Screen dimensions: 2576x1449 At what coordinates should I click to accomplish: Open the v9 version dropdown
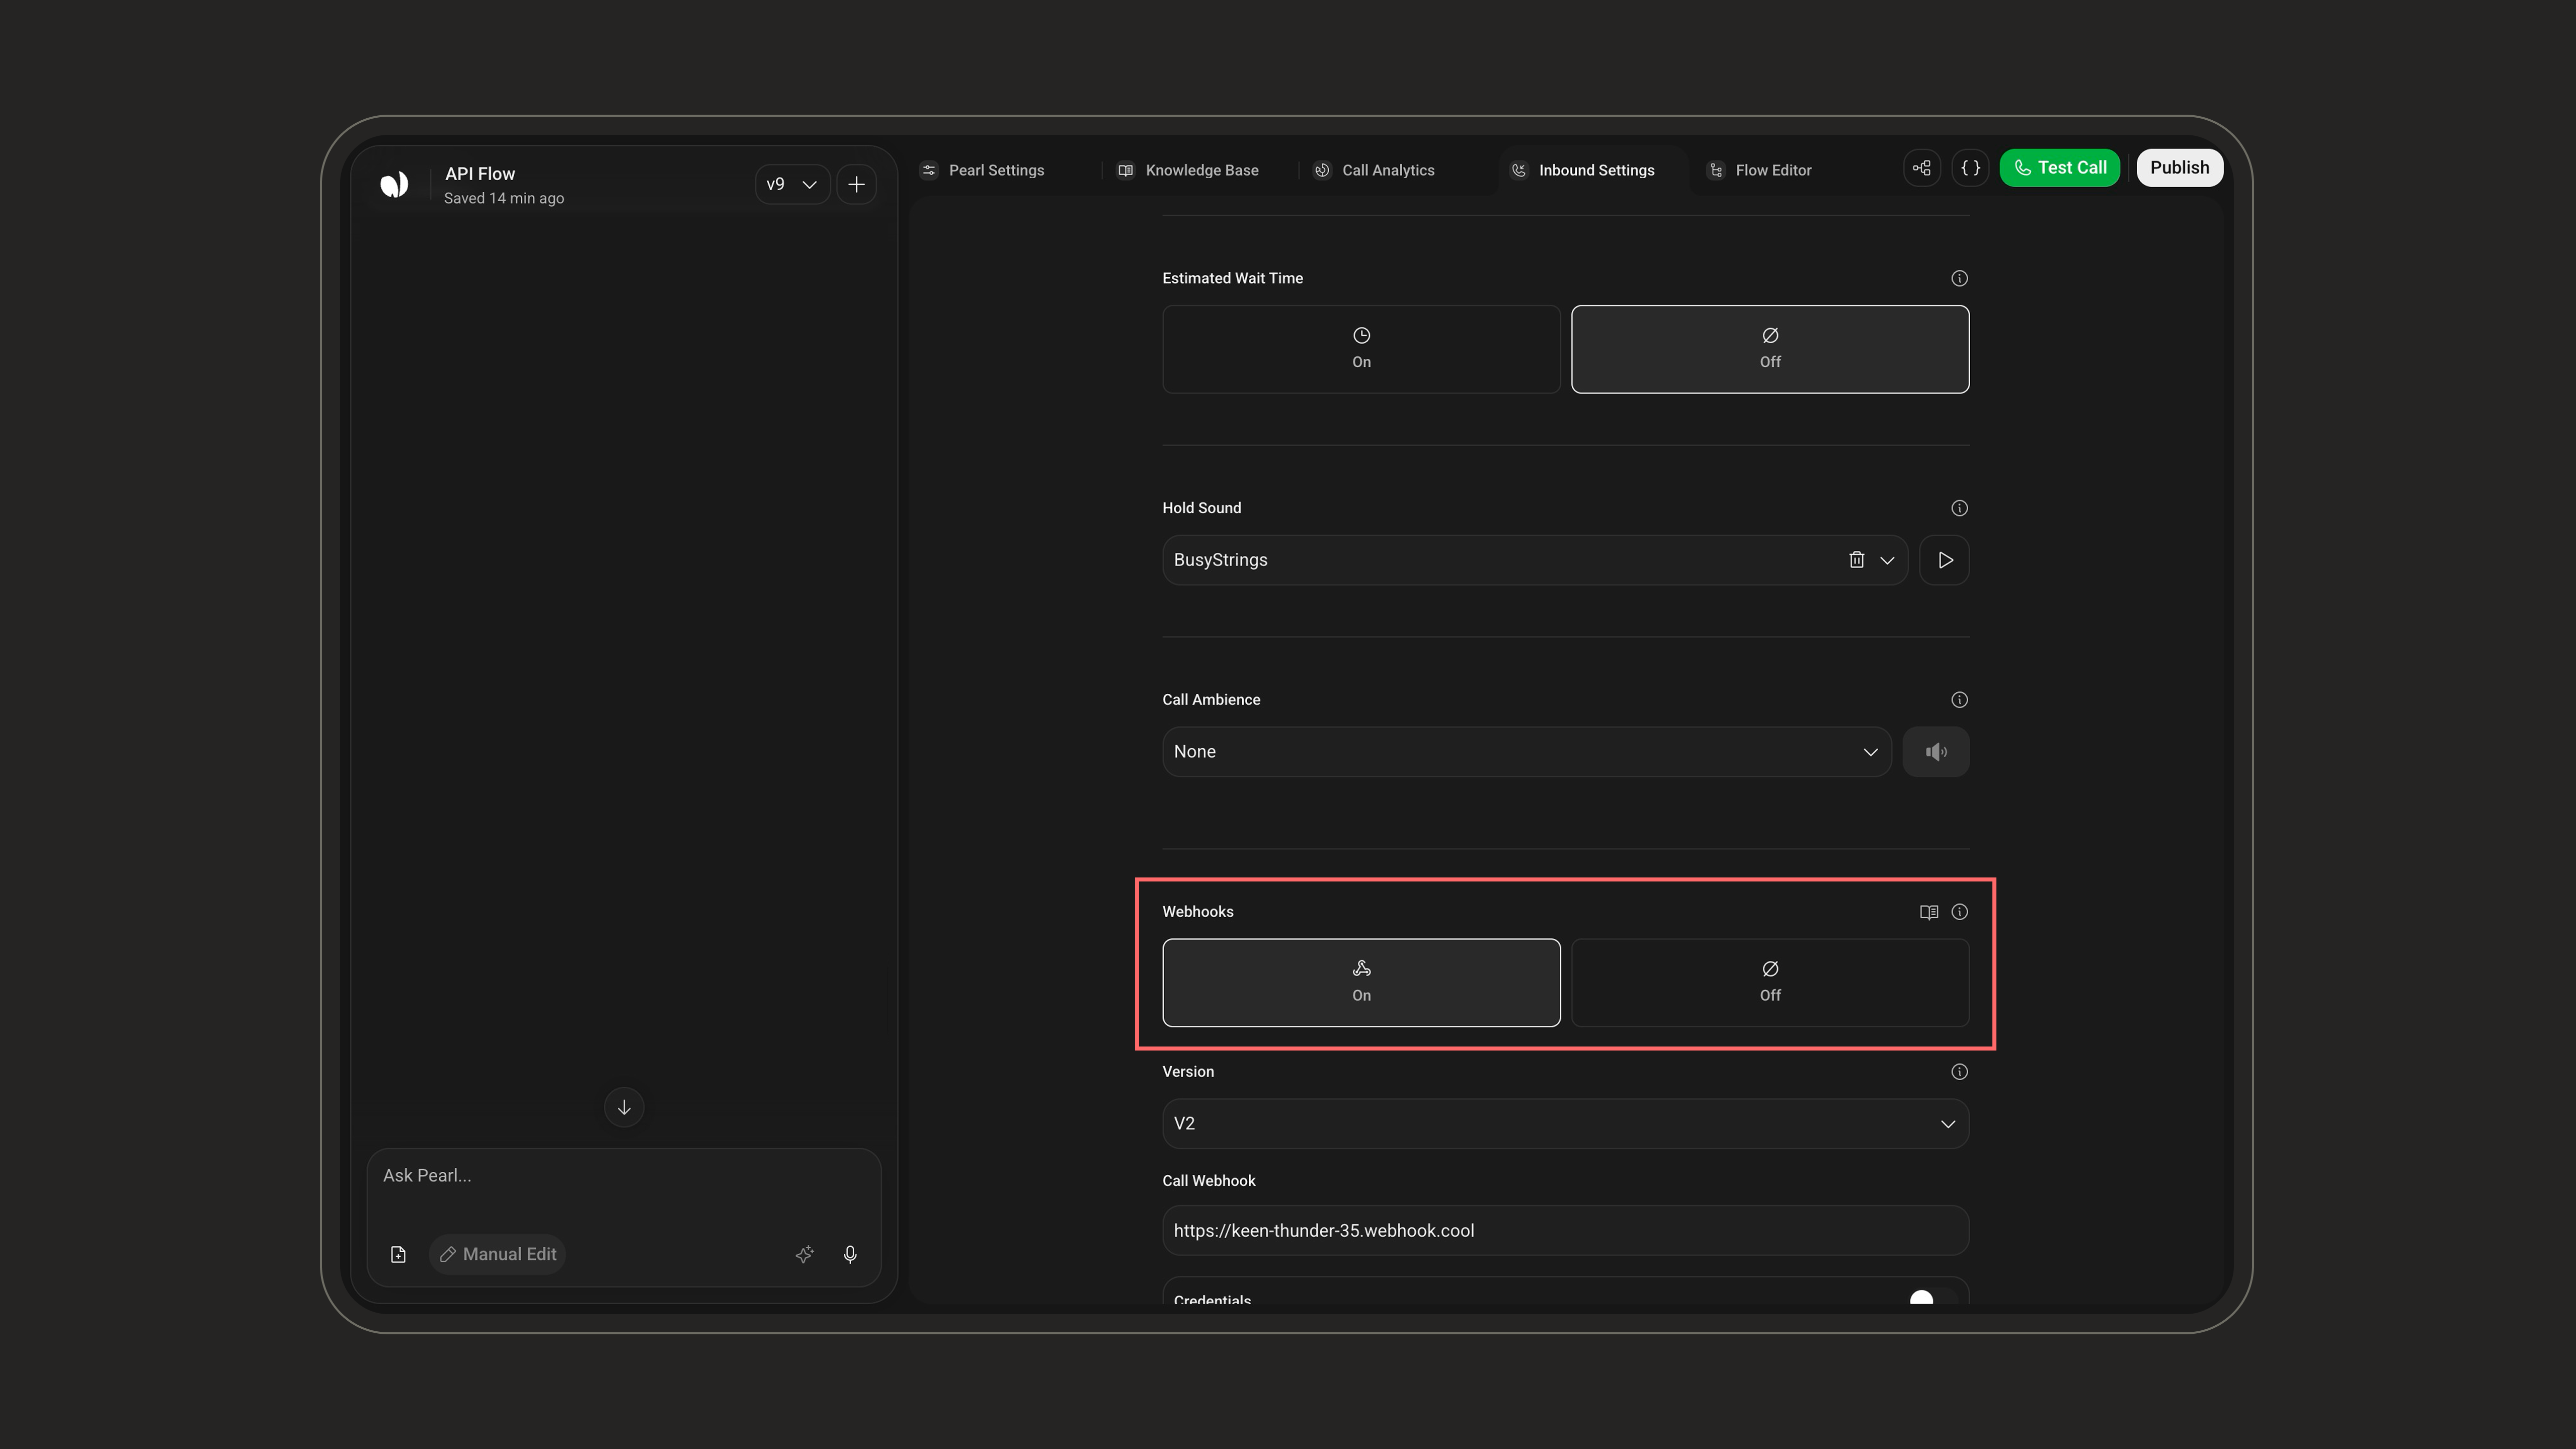[x=792, y=184]
